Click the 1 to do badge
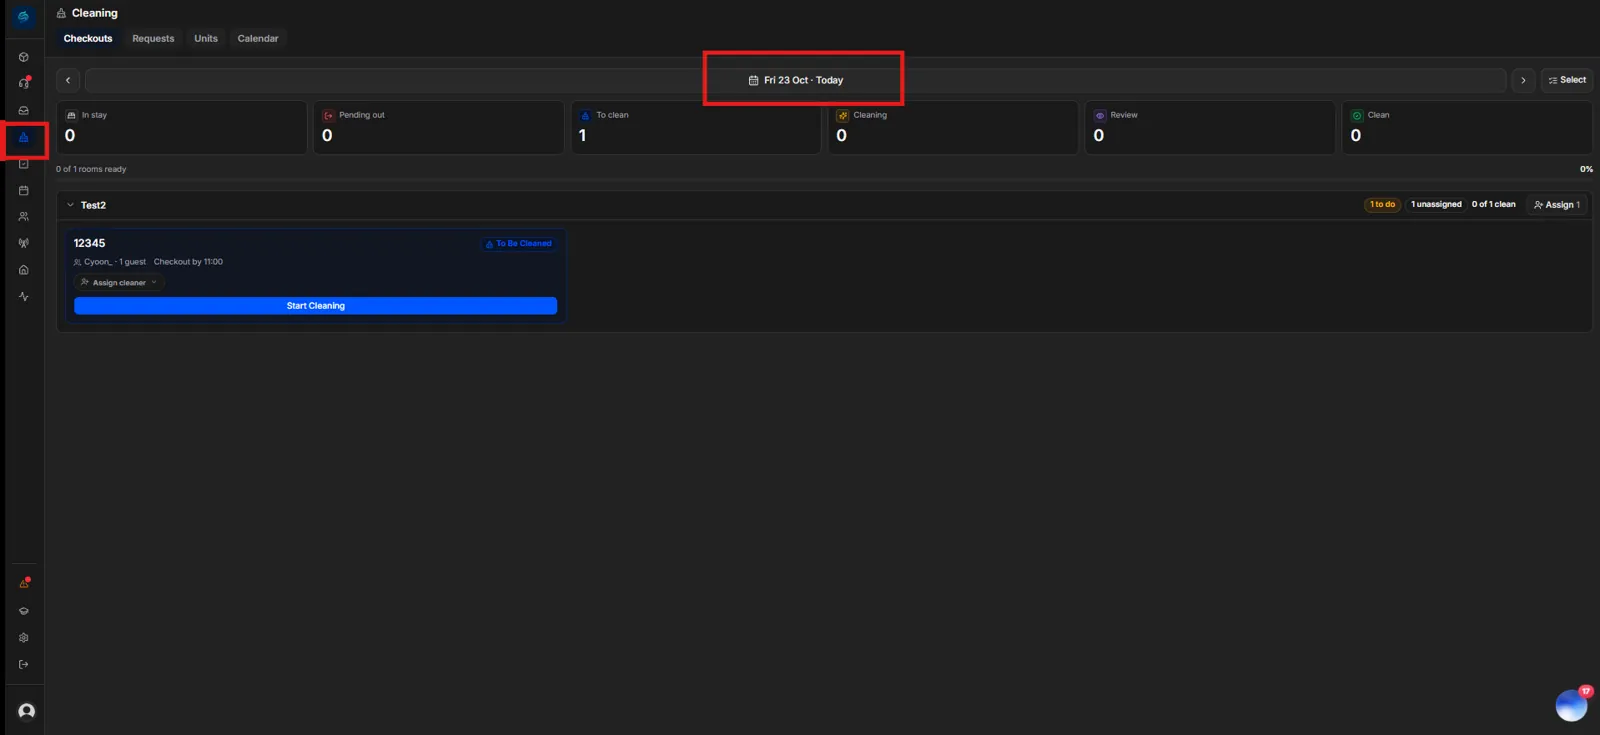1600x735 pixels. [1382, 205]
